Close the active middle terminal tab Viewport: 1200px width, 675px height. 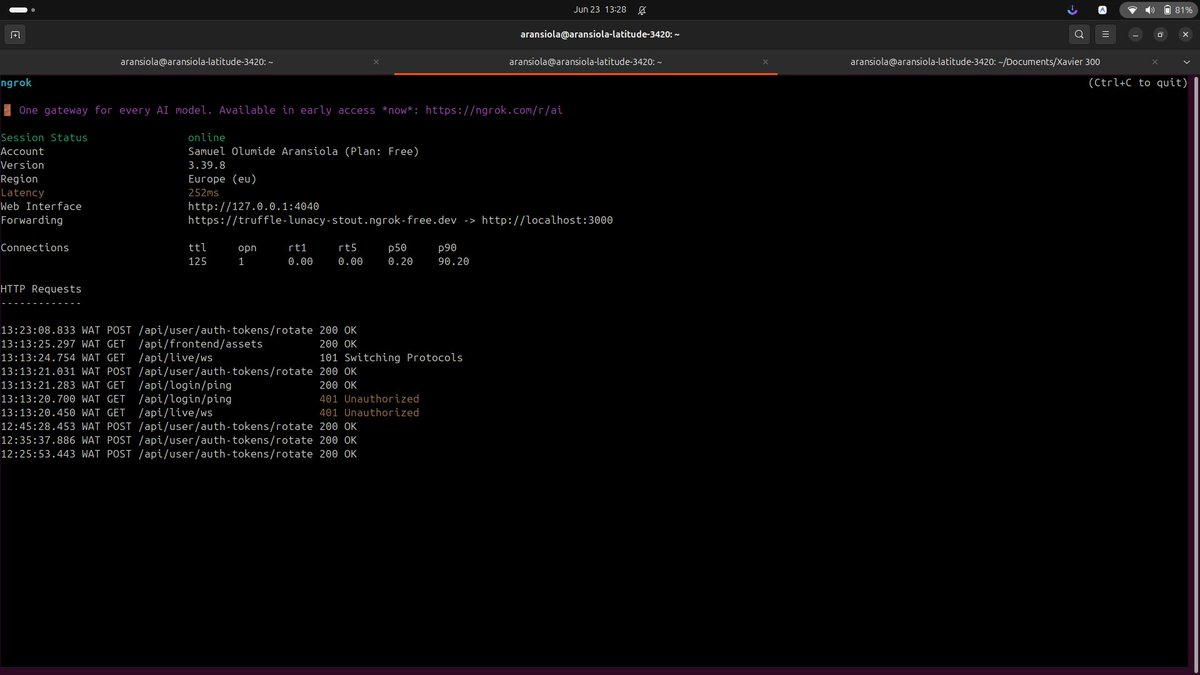pyautogui.click(x=766, y=61)
